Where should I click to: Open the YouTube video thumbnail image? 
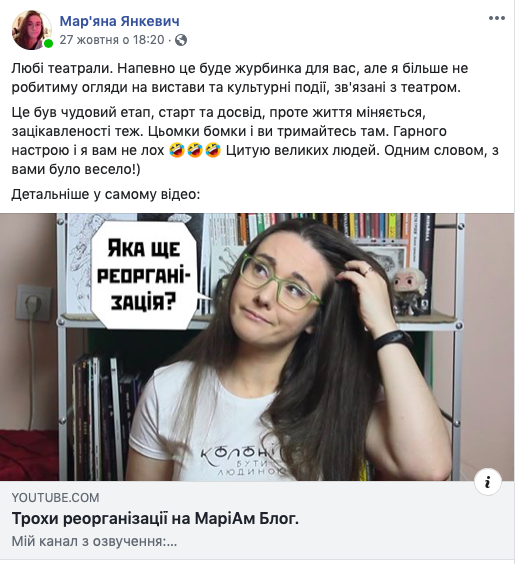click(258, 347)
